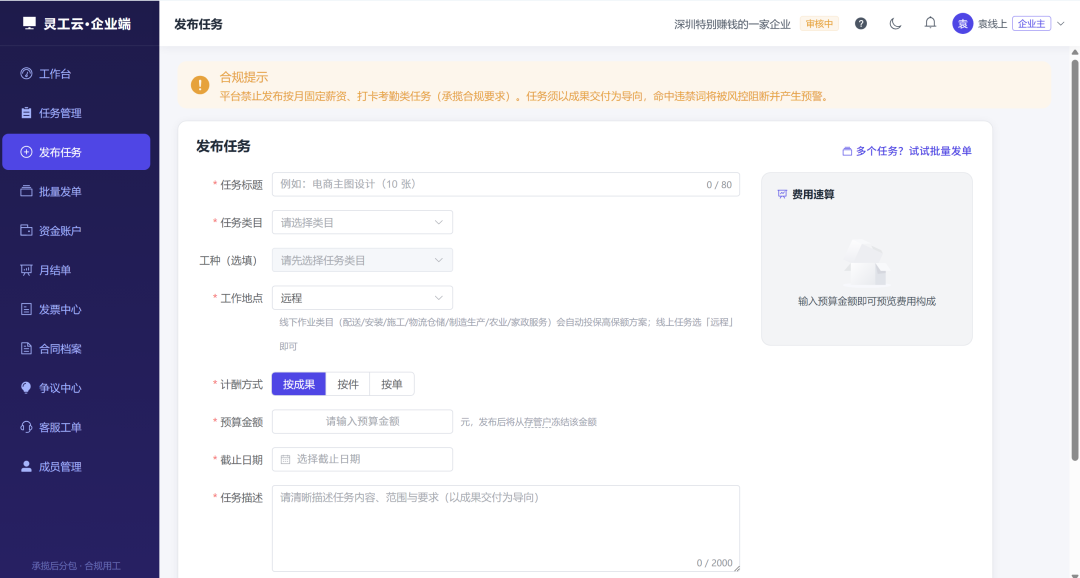
Task: Click the 客服工单 headset icon
Action: click(26, 427)
